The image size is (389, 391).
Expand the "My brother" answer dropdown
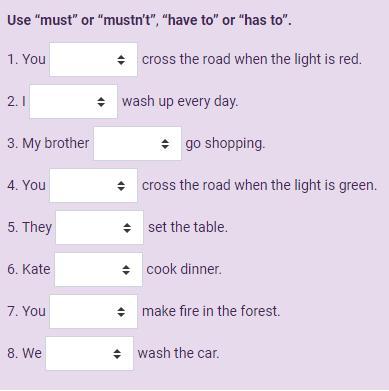[x=137, y=143]
